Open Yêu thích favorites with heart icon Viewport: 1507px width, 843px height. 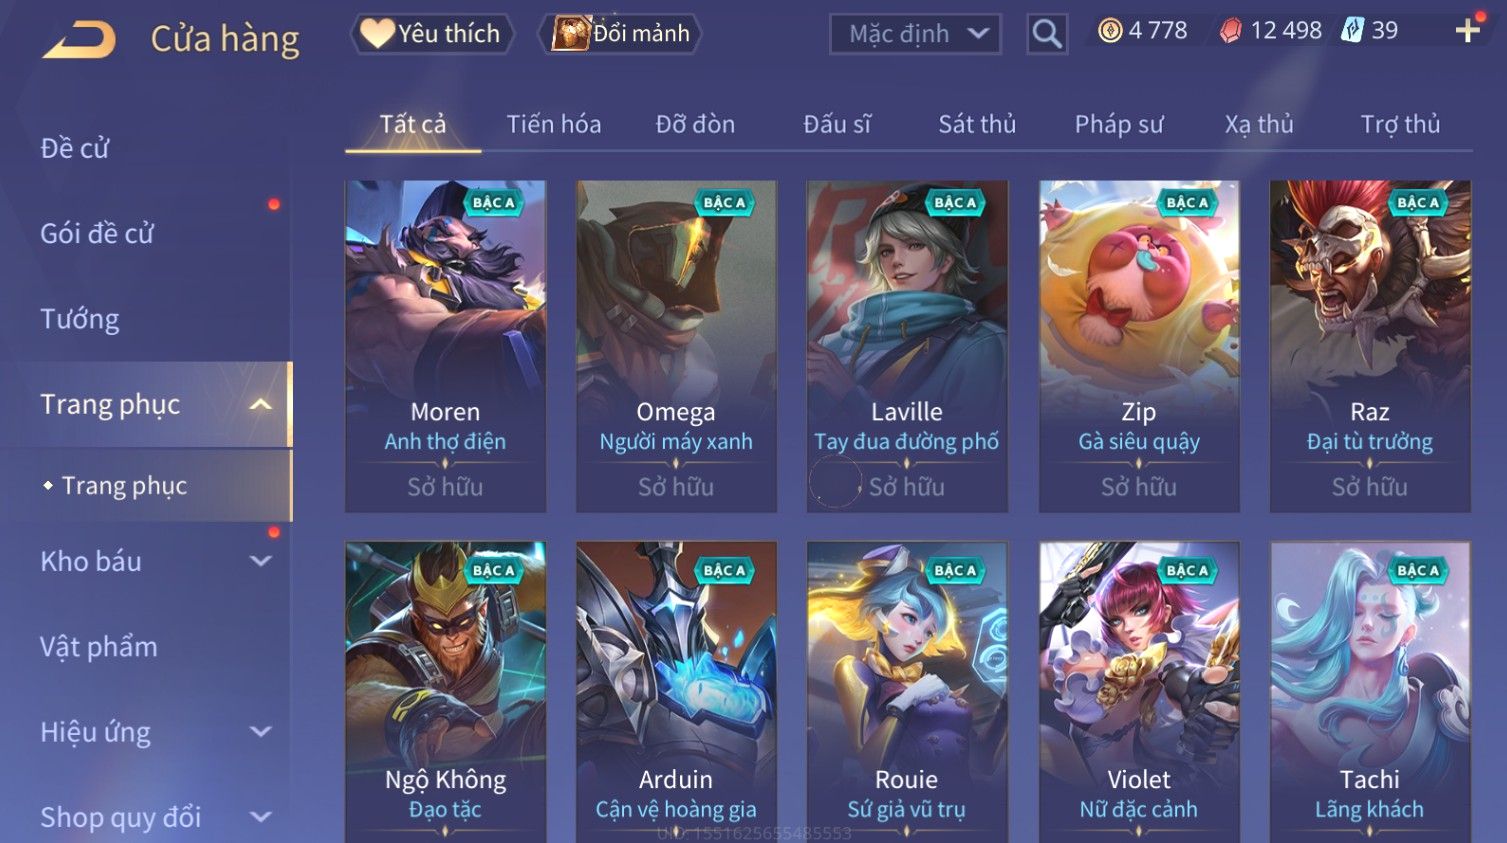coord(432,34)
